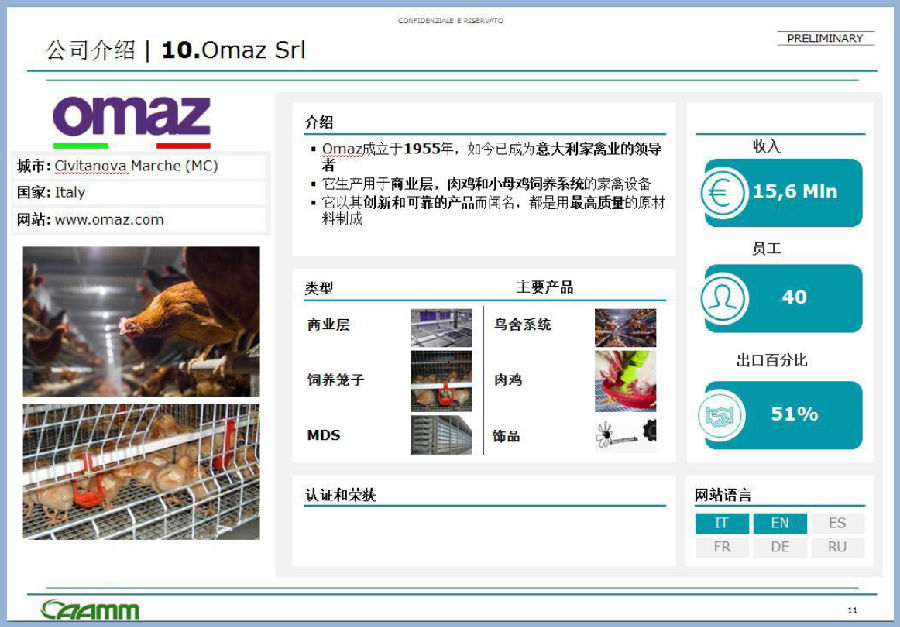
Task: Click the 肉鸡 broiler feeder thumbnail
Action: click(x=626, y=381)
